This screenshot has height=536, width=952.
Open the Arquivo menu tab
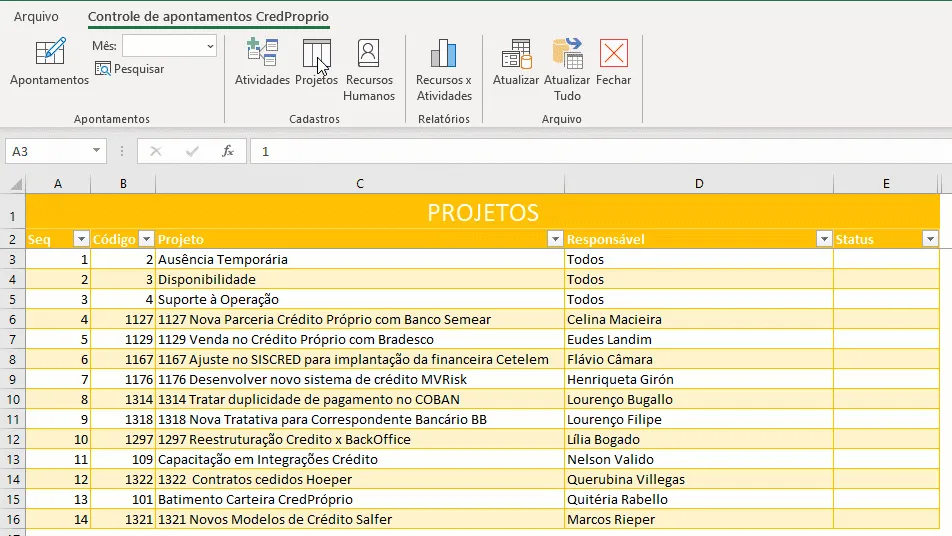(x=36, y=16)
